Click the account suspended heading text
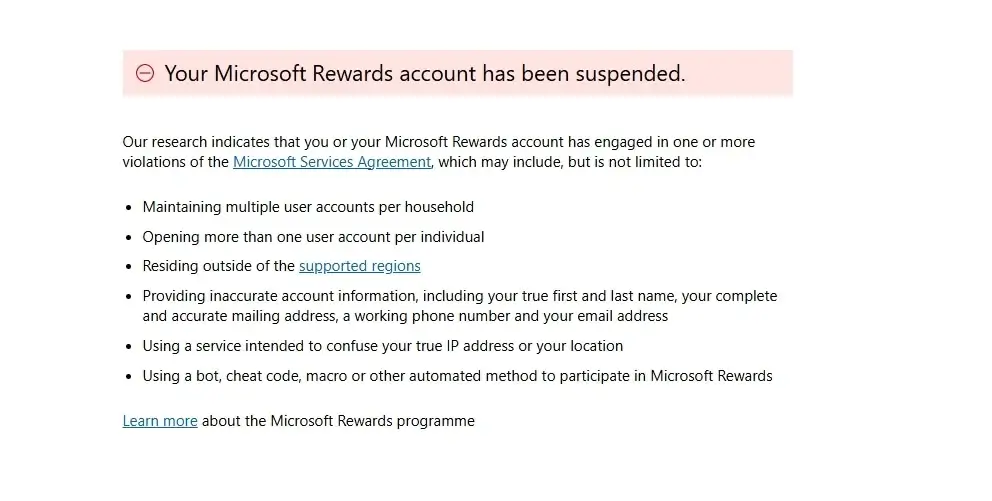 (x=424, y=74)
